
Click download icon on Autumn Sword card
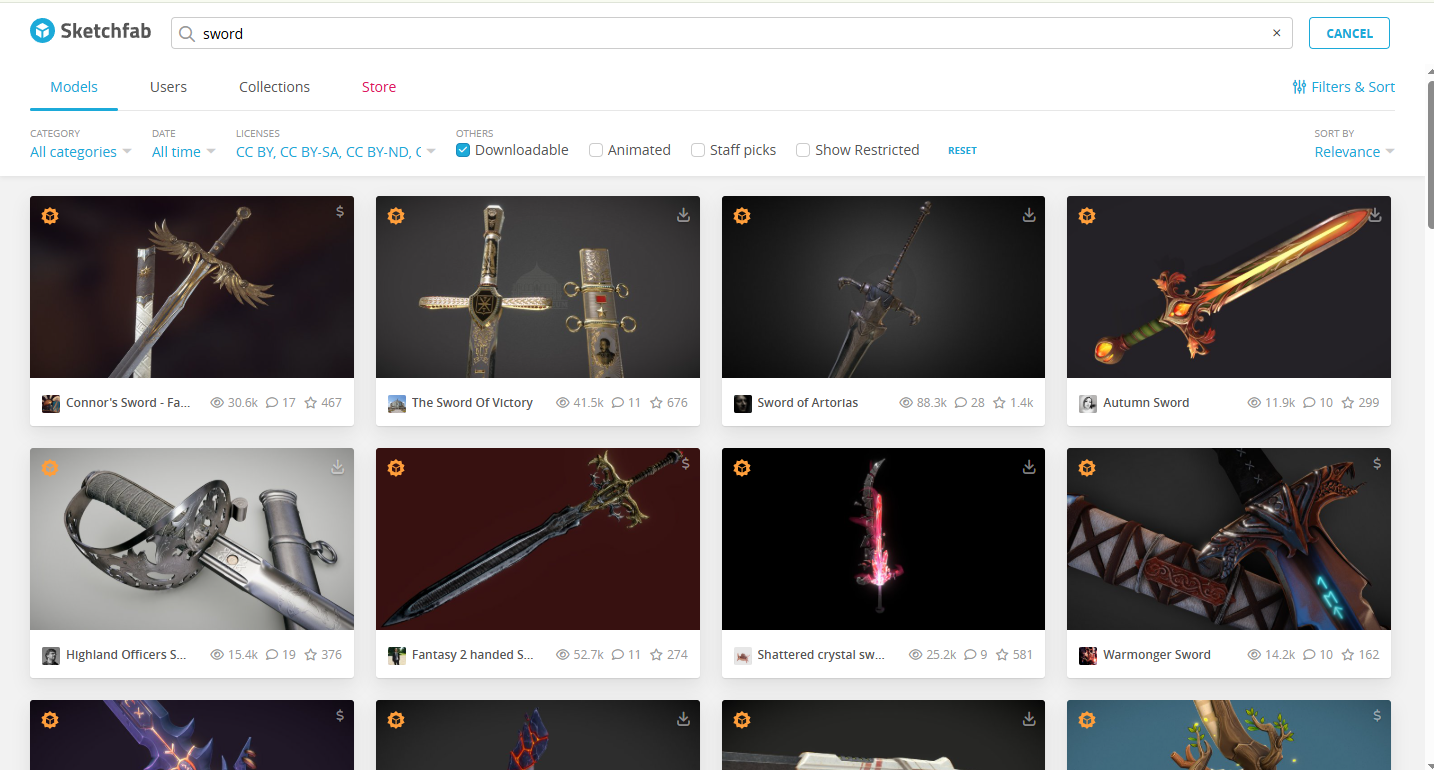point(1375,214)
